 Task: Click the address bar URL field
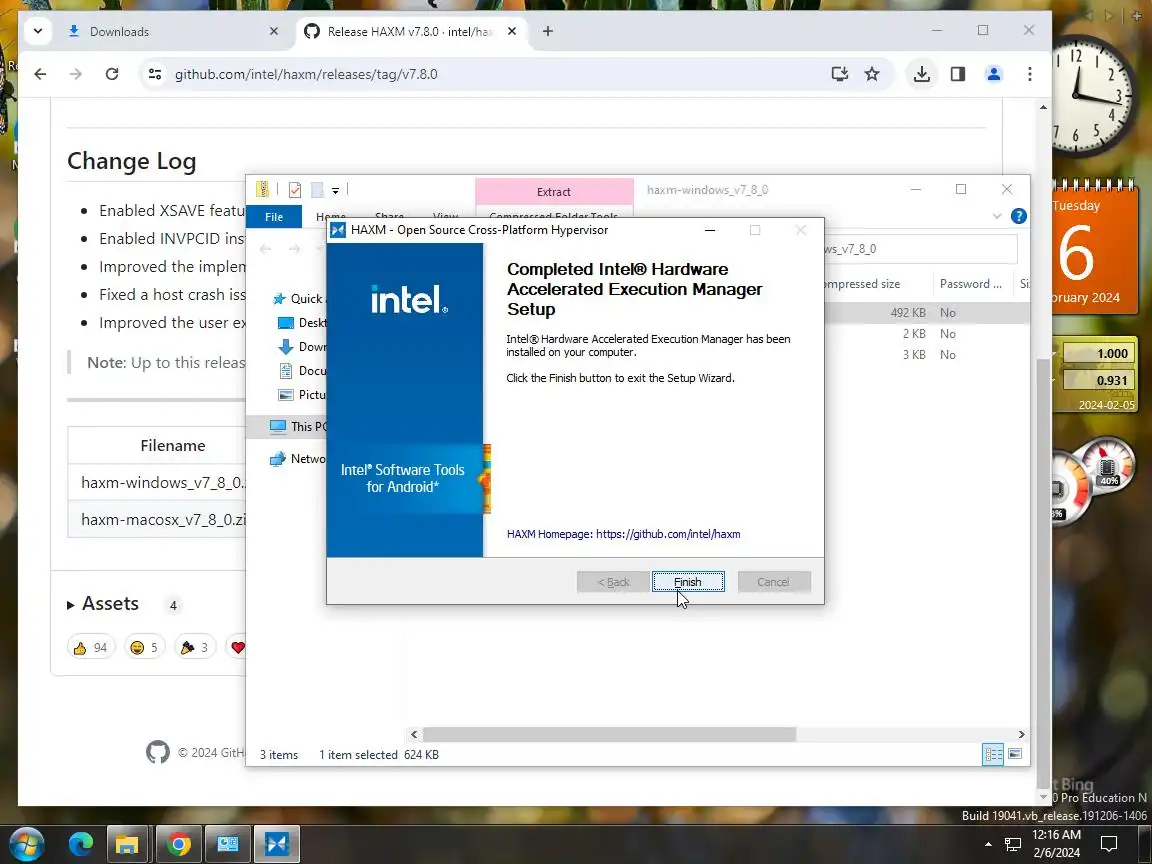tap(485, 74)
